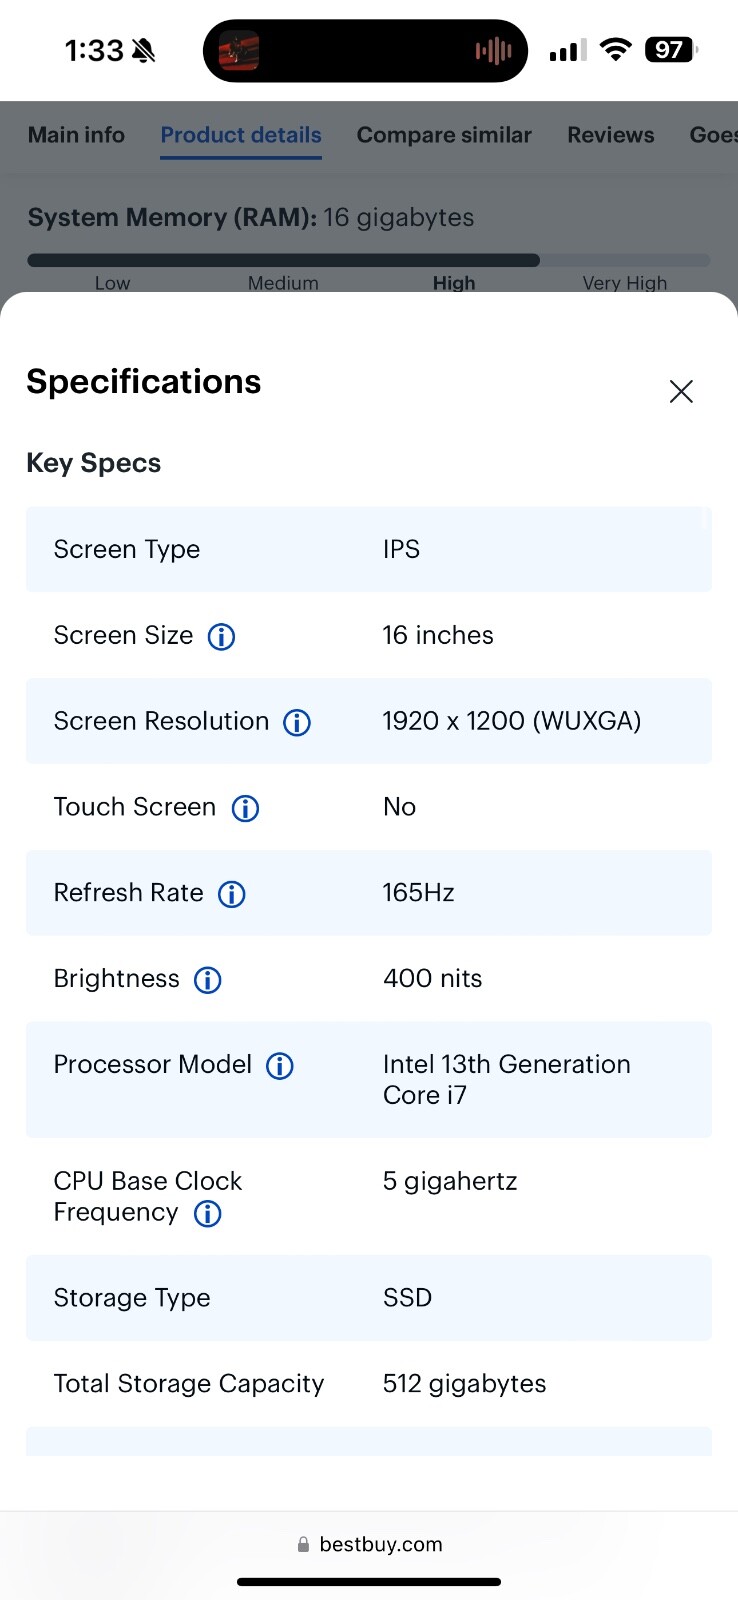
Task: Select the Screen Type IPS row
Action: click(369, 549)
